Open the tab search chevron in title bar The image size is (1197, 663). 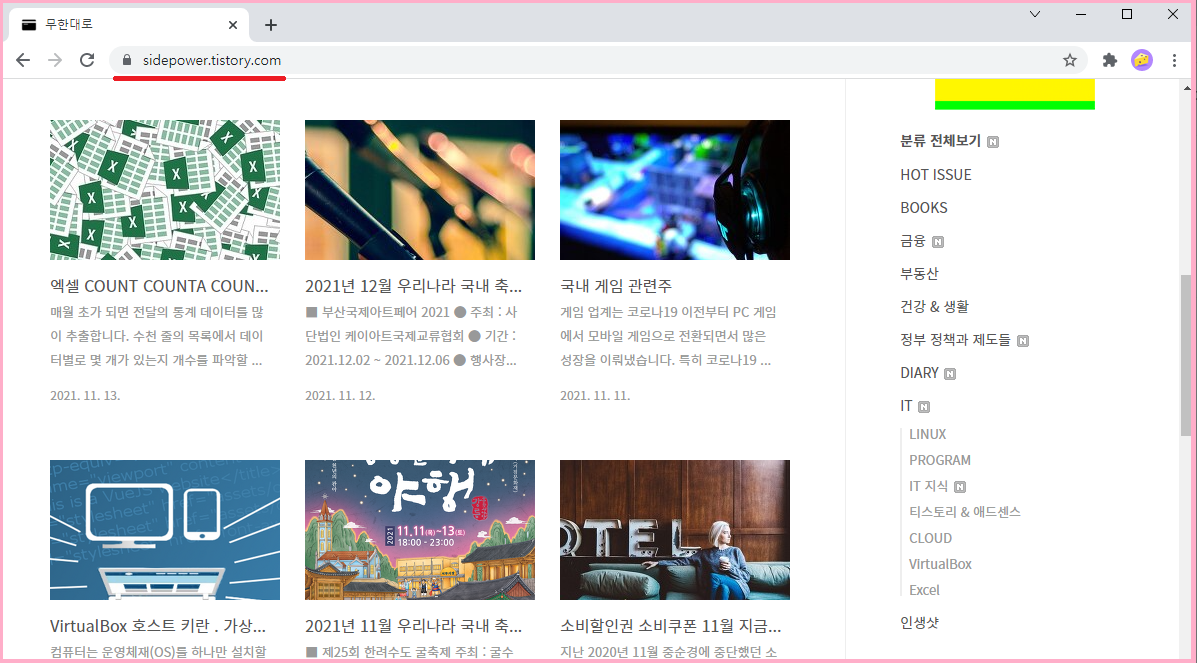pyautogui.click(x=1035, y=15)
